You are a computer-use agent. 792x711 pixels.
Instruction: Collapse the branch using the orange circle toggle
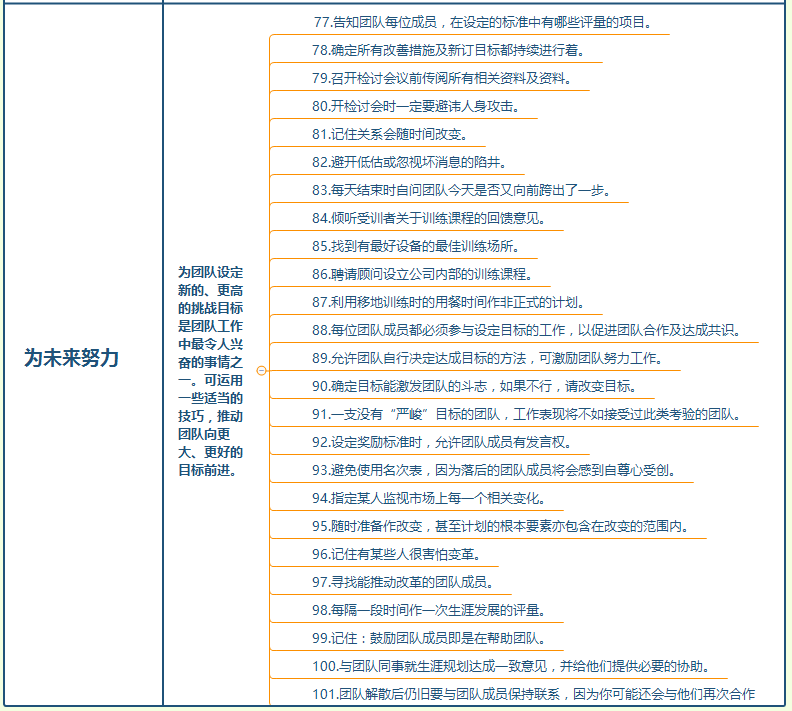coord(261,371)
